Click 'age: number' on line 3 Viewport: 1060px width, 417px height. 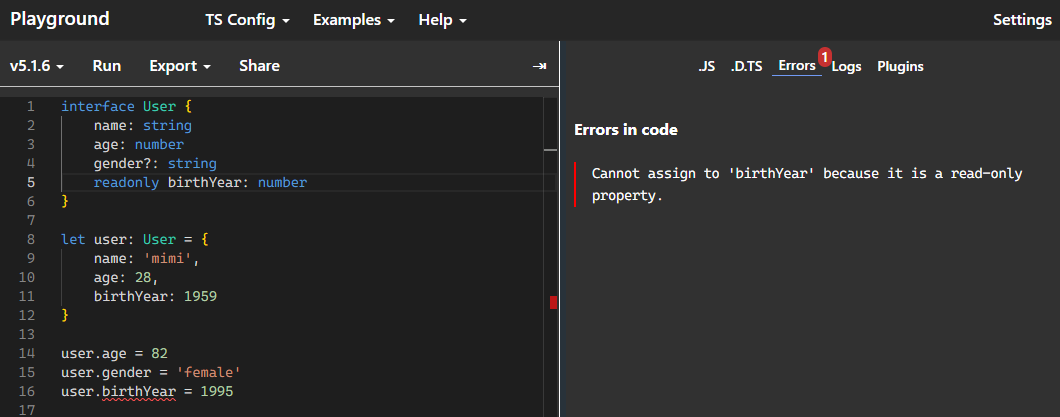[139, 145]
